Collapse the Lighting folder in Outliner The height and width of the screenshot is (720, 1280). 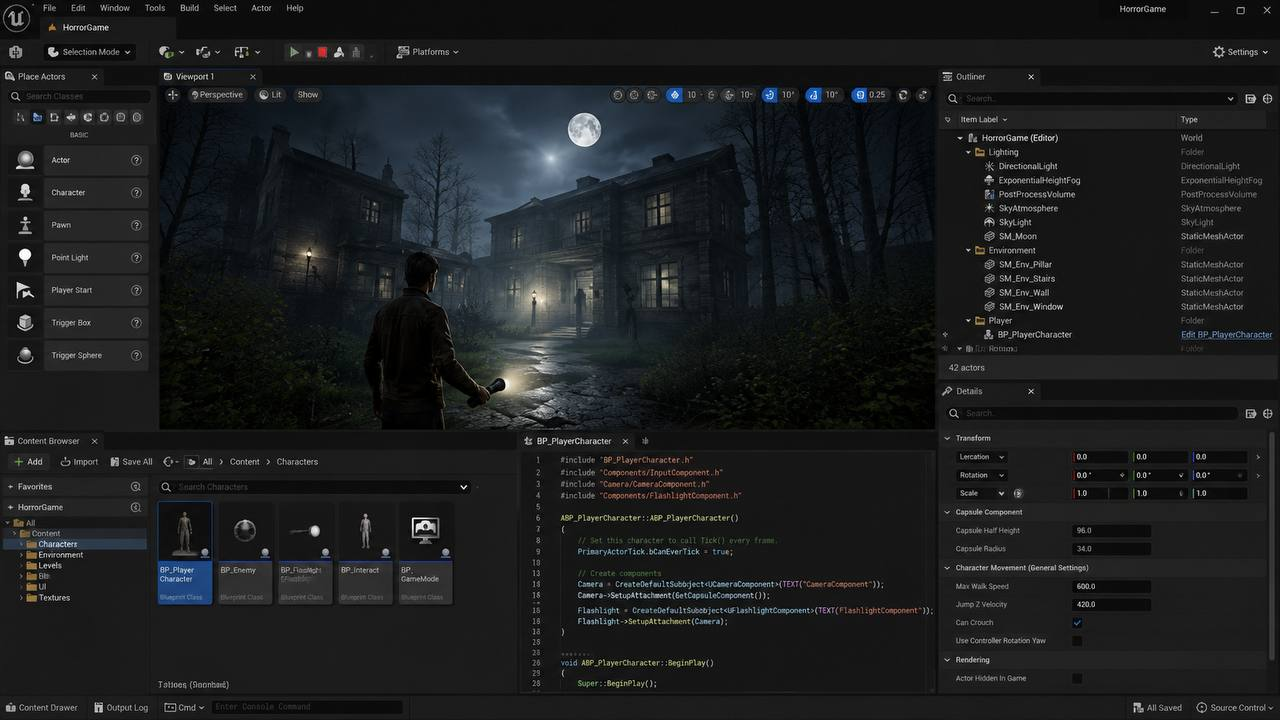pyautogui.click(x=968, y=152)
